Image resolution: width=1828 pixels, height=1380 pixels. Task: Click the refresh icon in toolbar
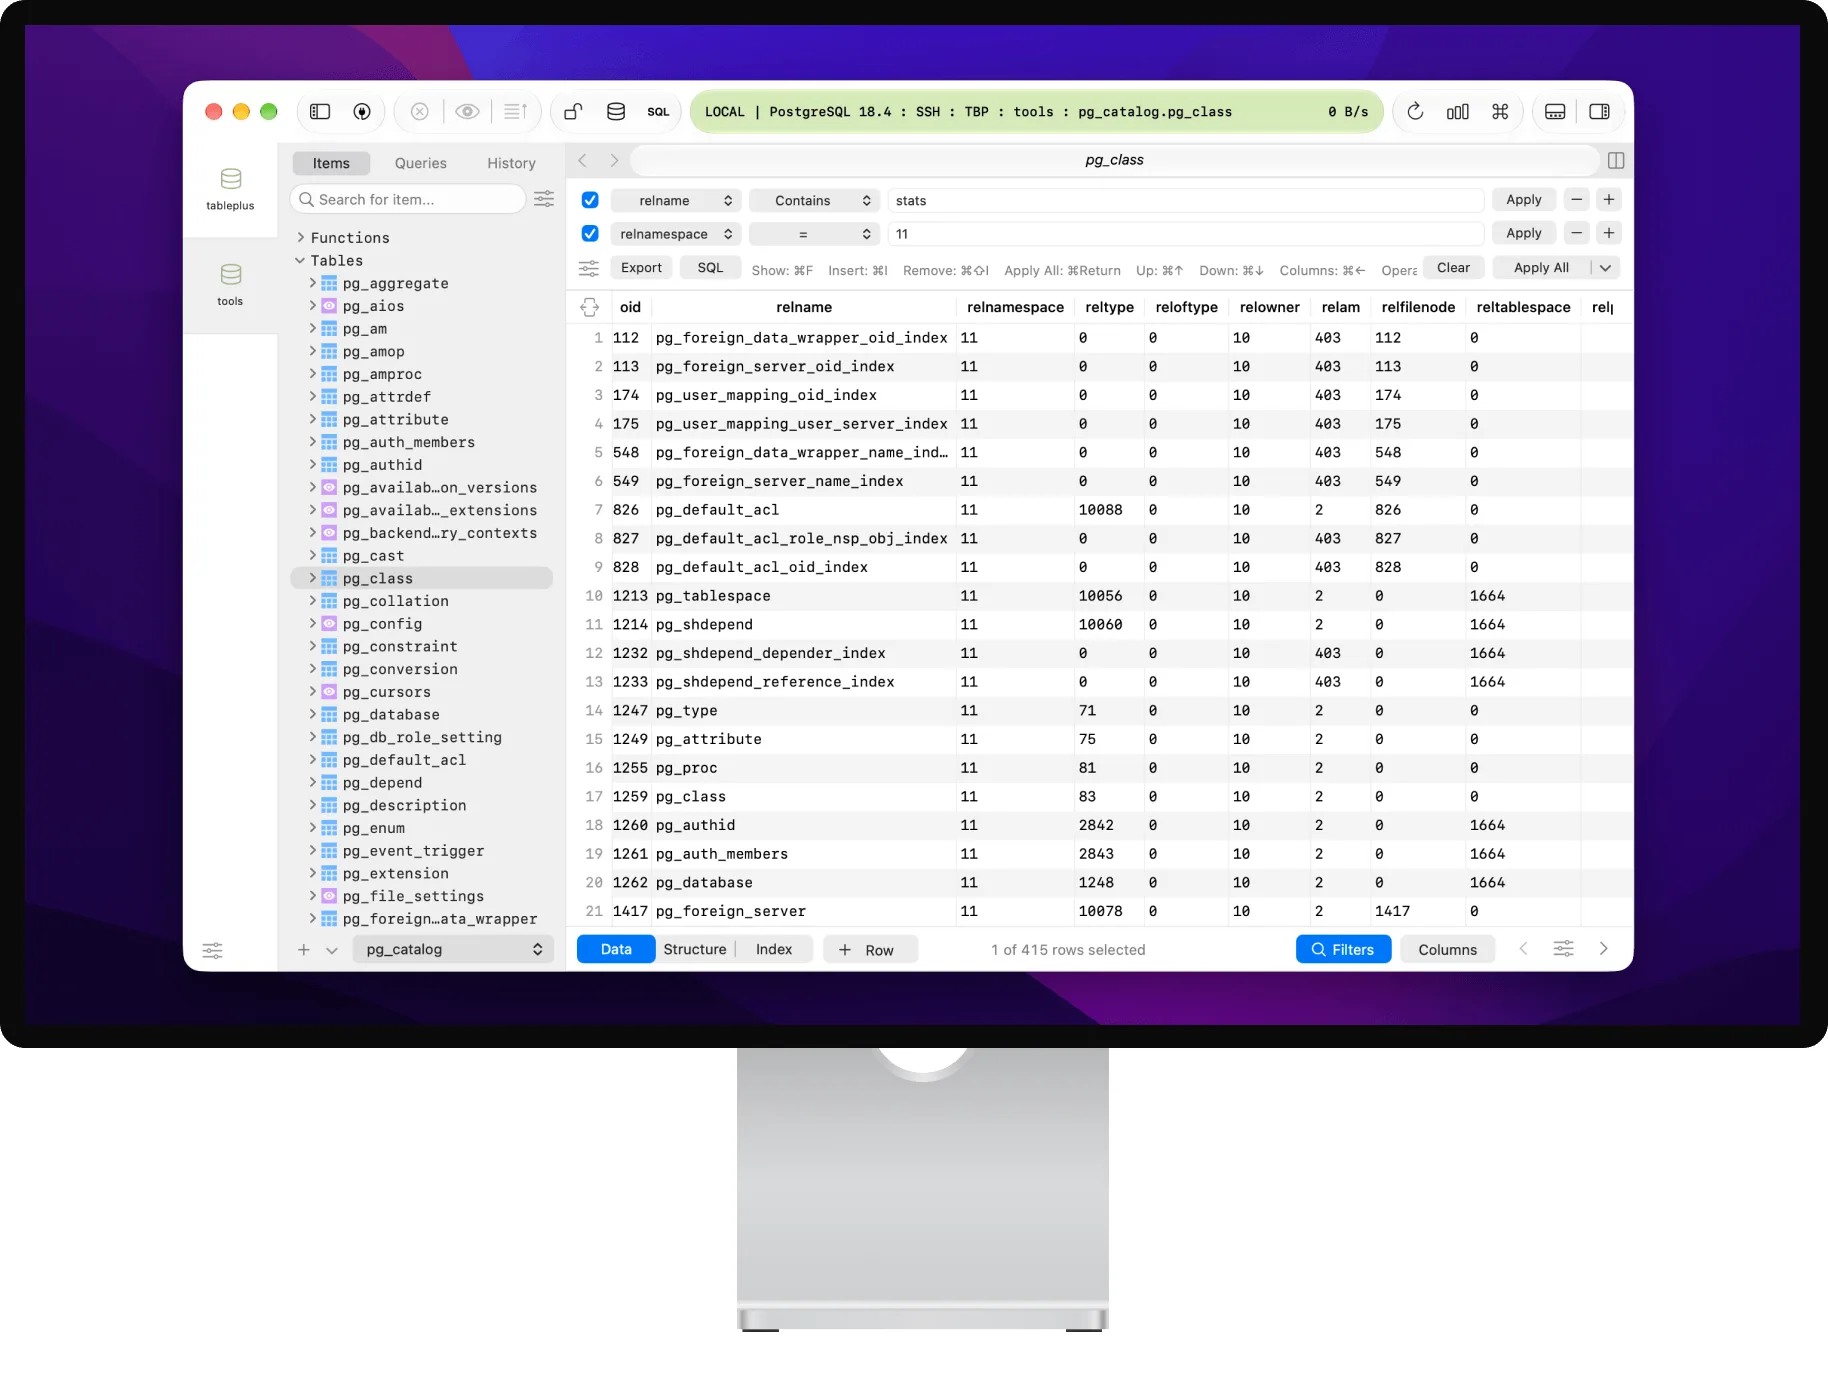point(1415,112)
